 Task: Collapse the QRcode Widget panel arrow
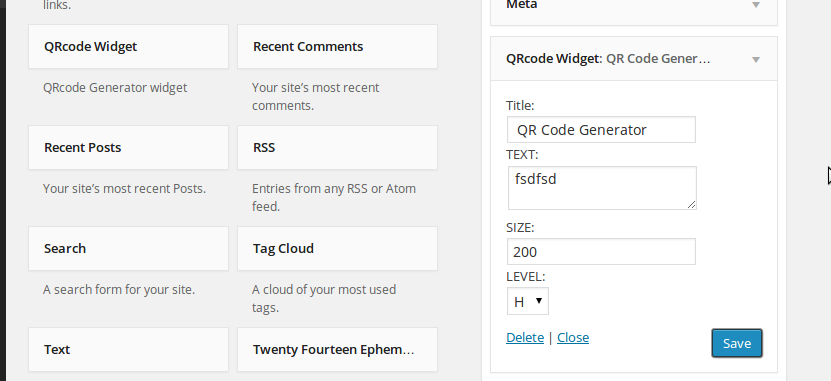tap(756, 59)
